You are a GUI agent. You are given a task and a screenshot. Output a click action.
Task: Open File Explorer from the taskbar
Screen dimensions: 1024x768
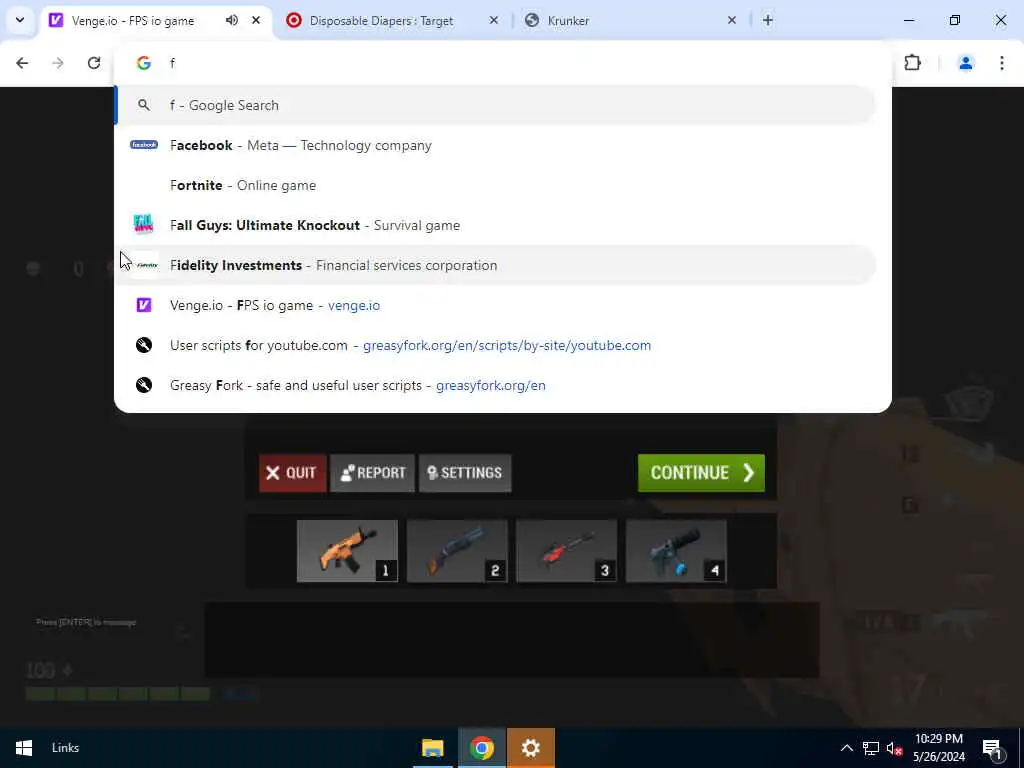pyautogui.click(x=432, y=748)
